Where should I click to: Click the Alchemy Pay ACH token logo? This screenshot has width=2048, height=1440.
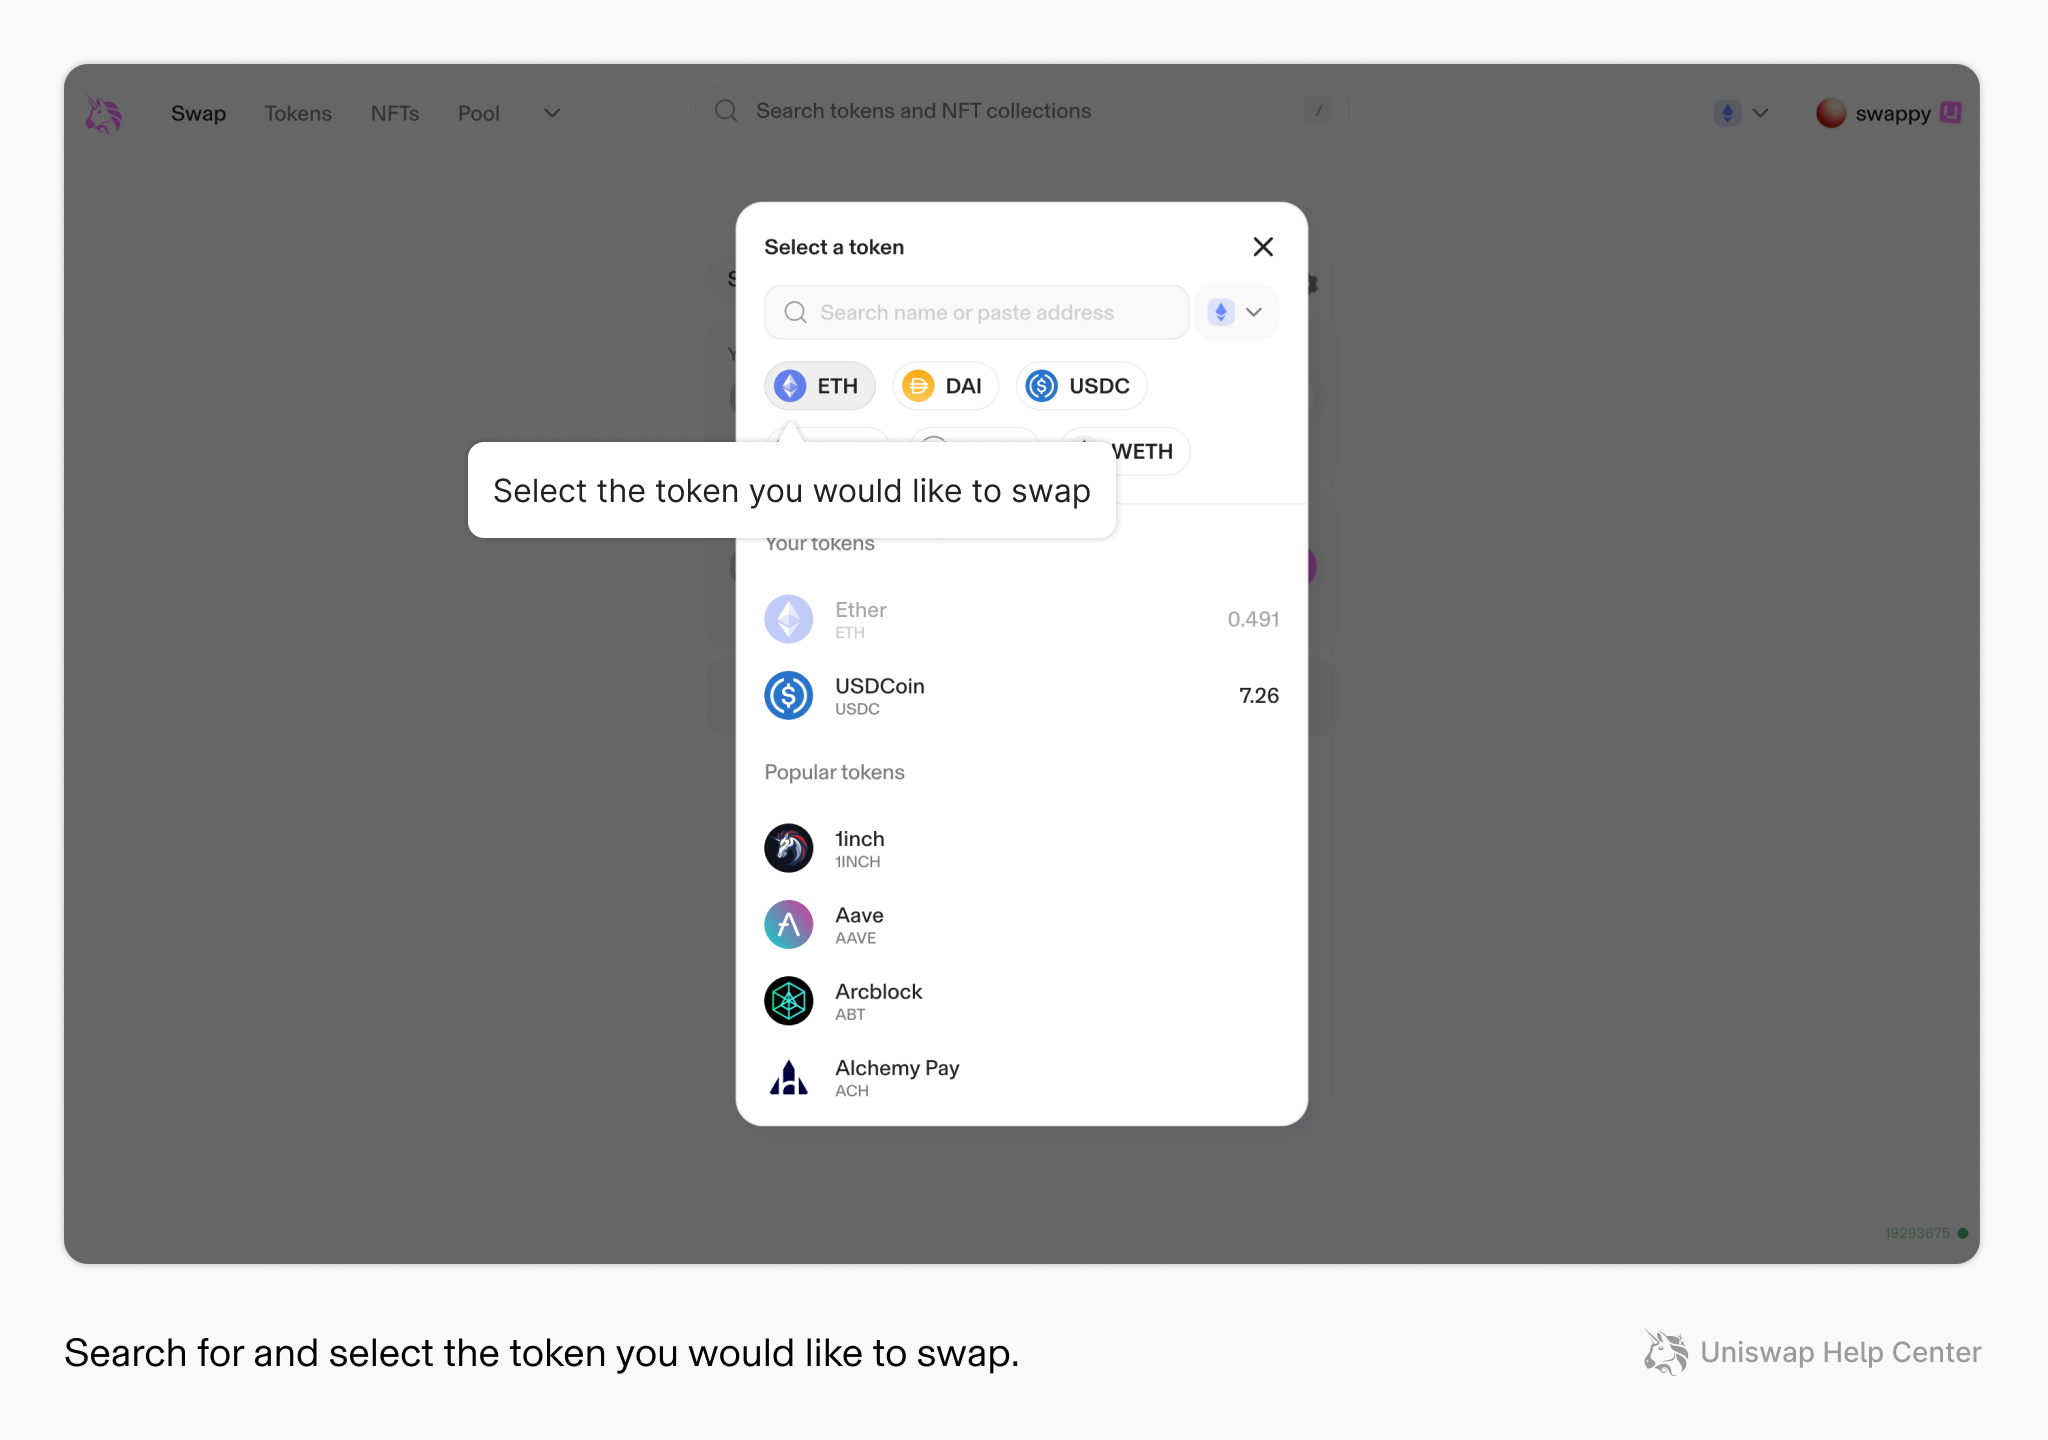click(788, 1077)
